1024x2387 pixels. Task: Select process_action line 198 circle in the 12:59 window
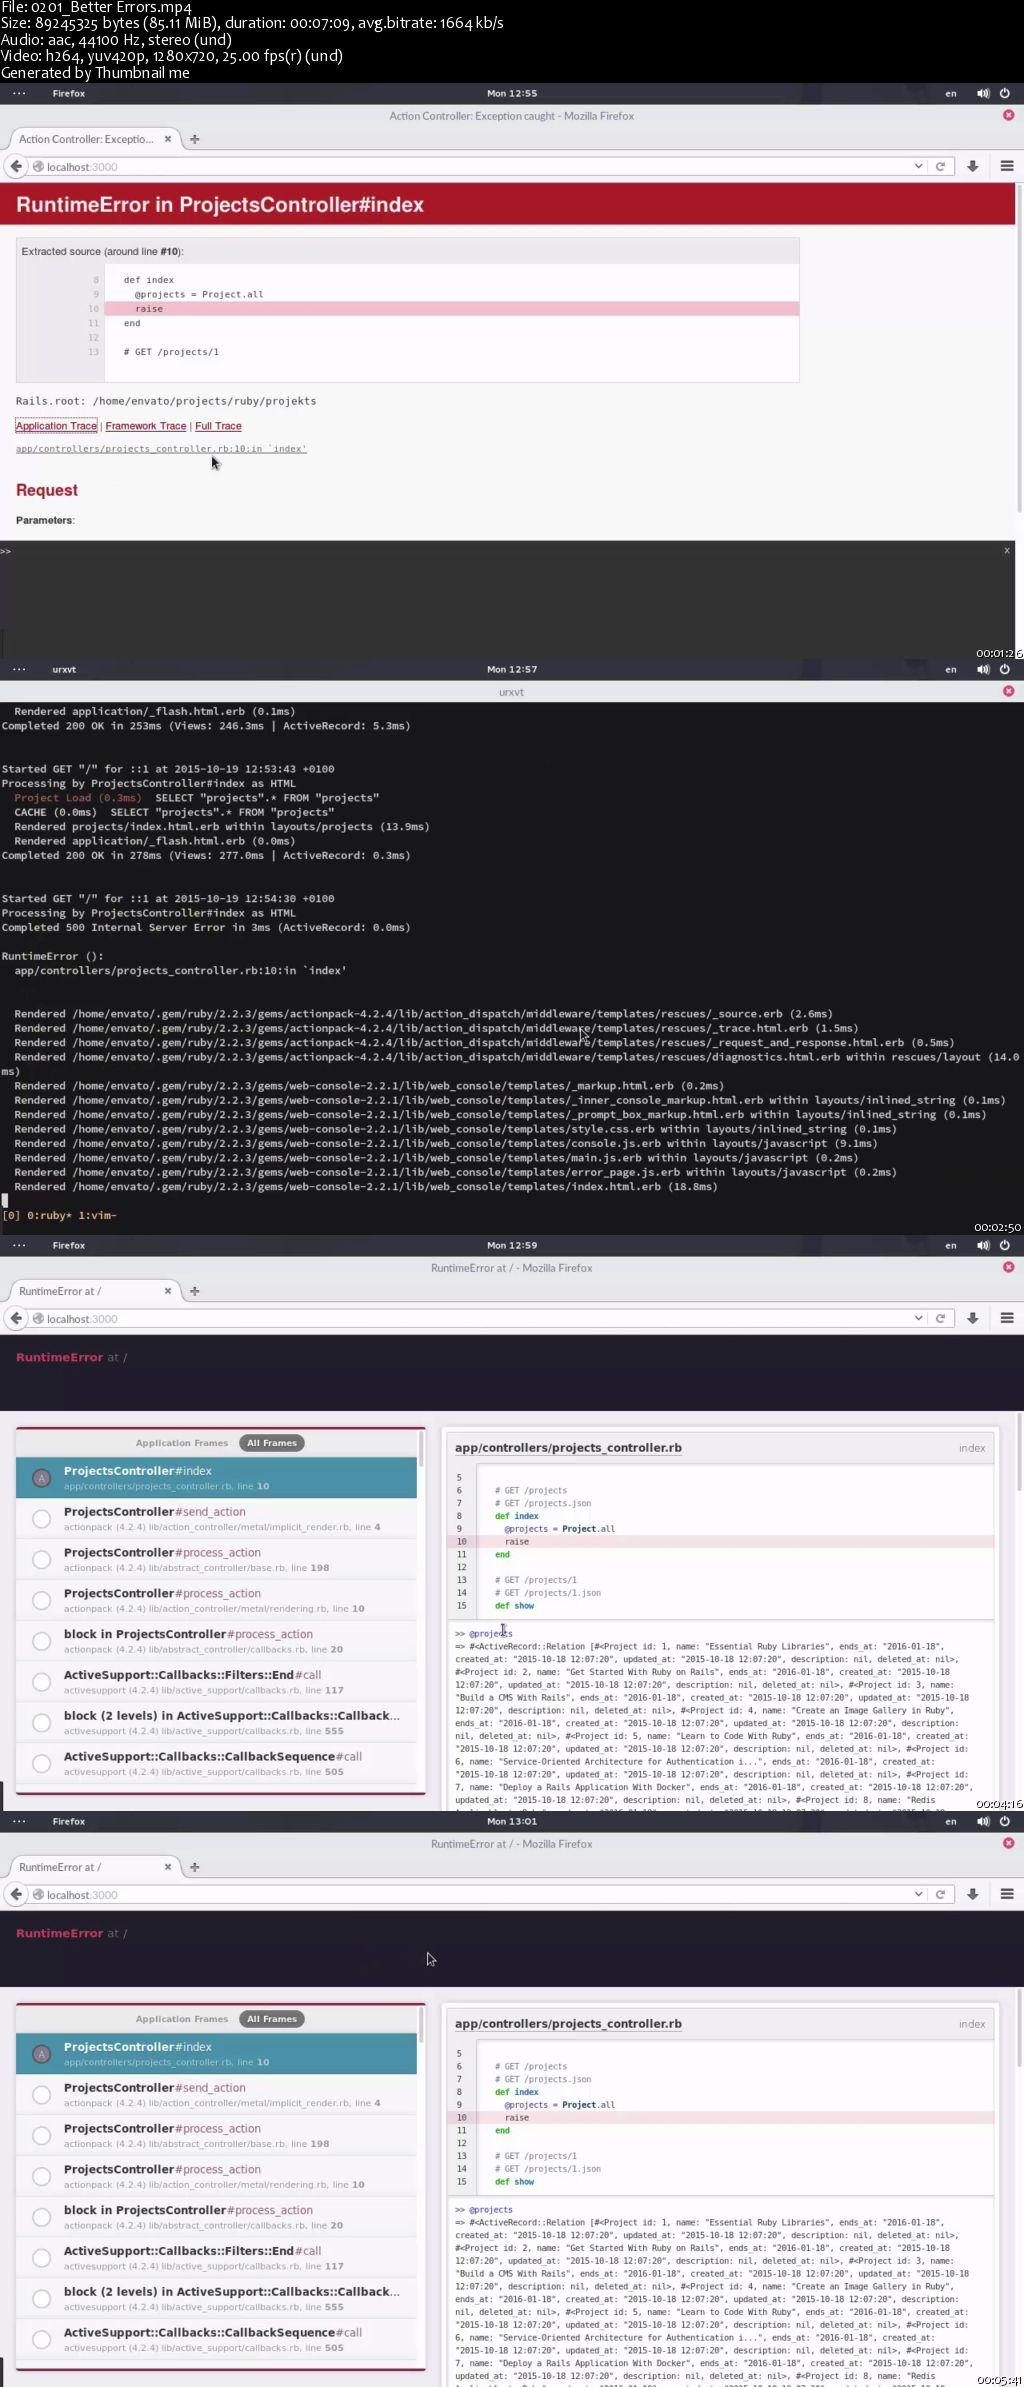coord(41,1560)
